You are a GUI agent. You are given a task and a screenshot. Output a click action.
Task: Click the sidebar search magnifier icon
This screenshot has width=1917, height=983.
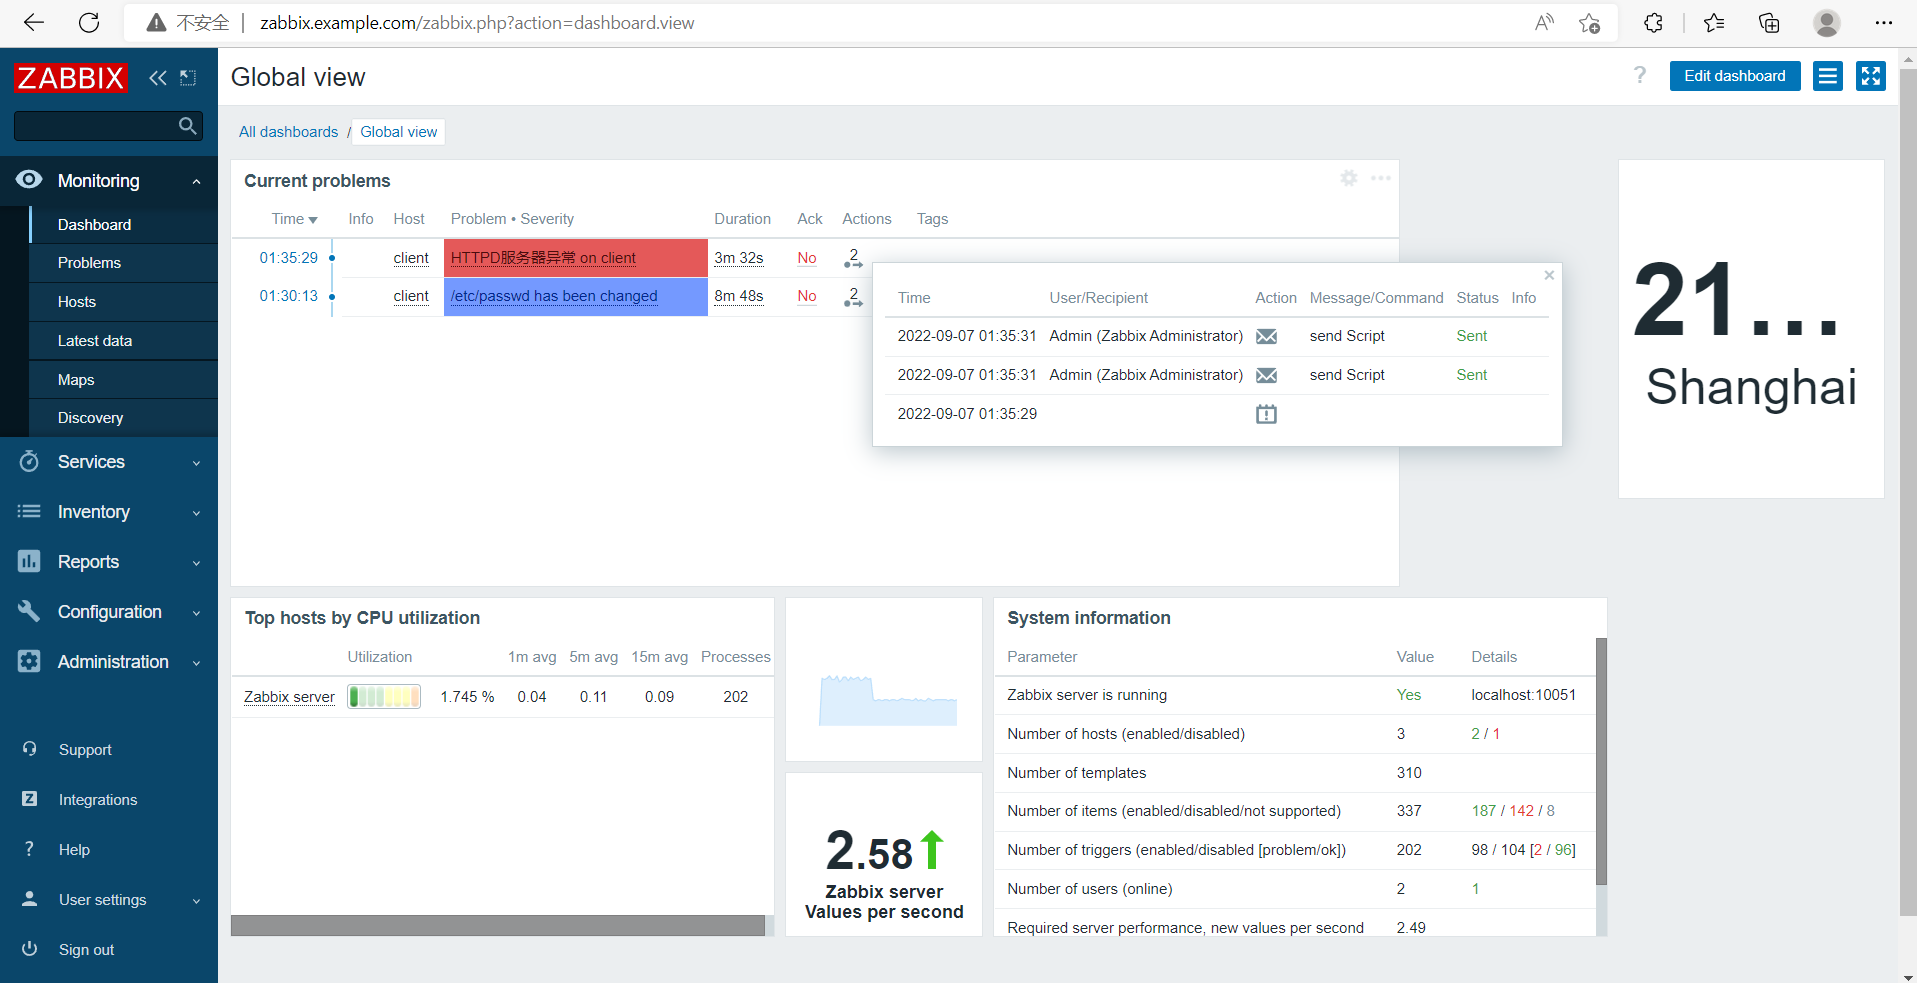187,126
